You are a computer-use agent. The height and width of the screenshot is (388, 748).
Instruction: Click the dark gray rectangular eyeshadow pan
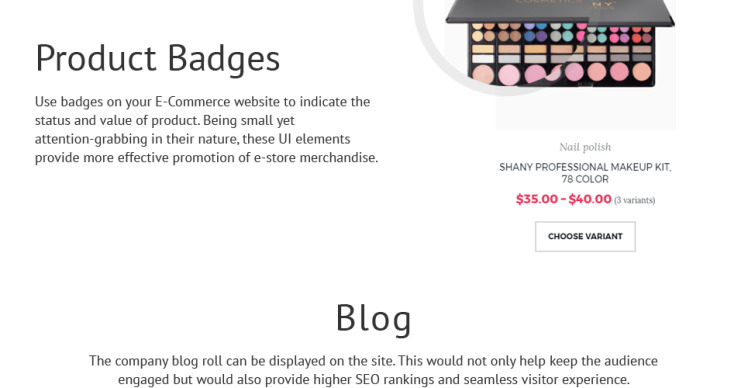(642, 58)
